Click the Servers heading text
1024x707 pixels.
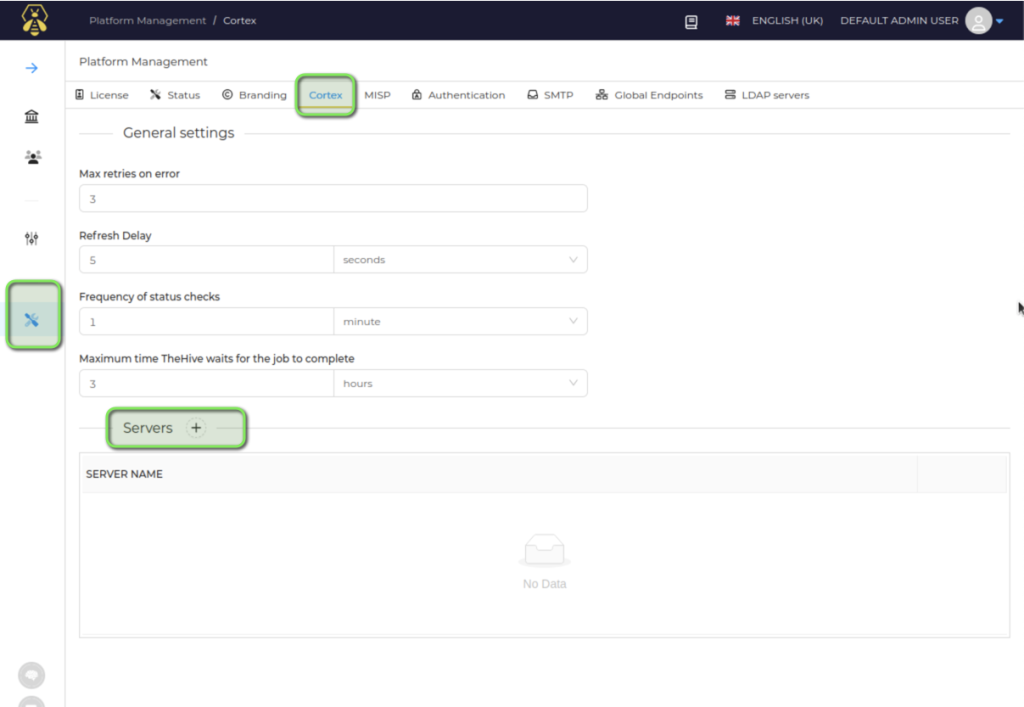point(148,428)
